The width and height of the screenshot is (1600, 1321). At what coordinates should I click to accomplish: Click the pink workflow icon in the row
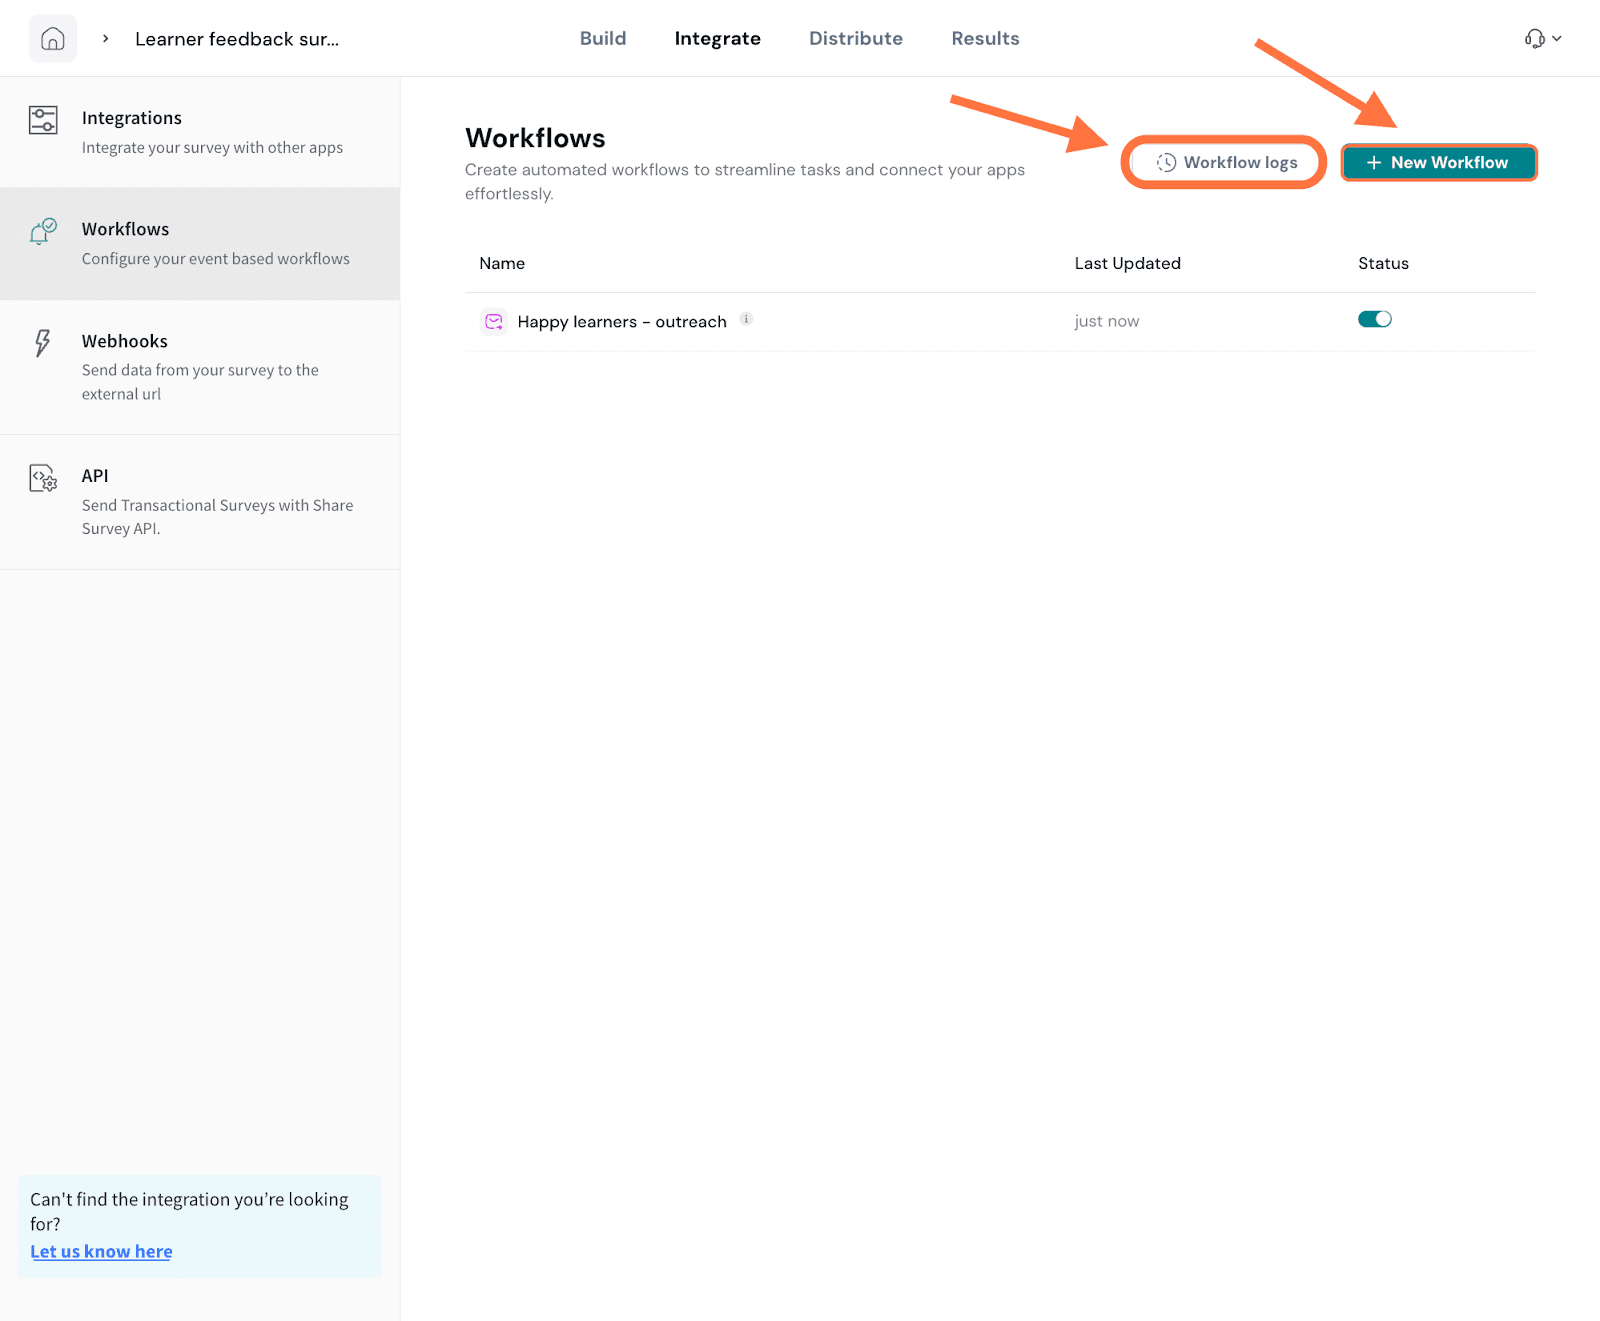point(494,321)
